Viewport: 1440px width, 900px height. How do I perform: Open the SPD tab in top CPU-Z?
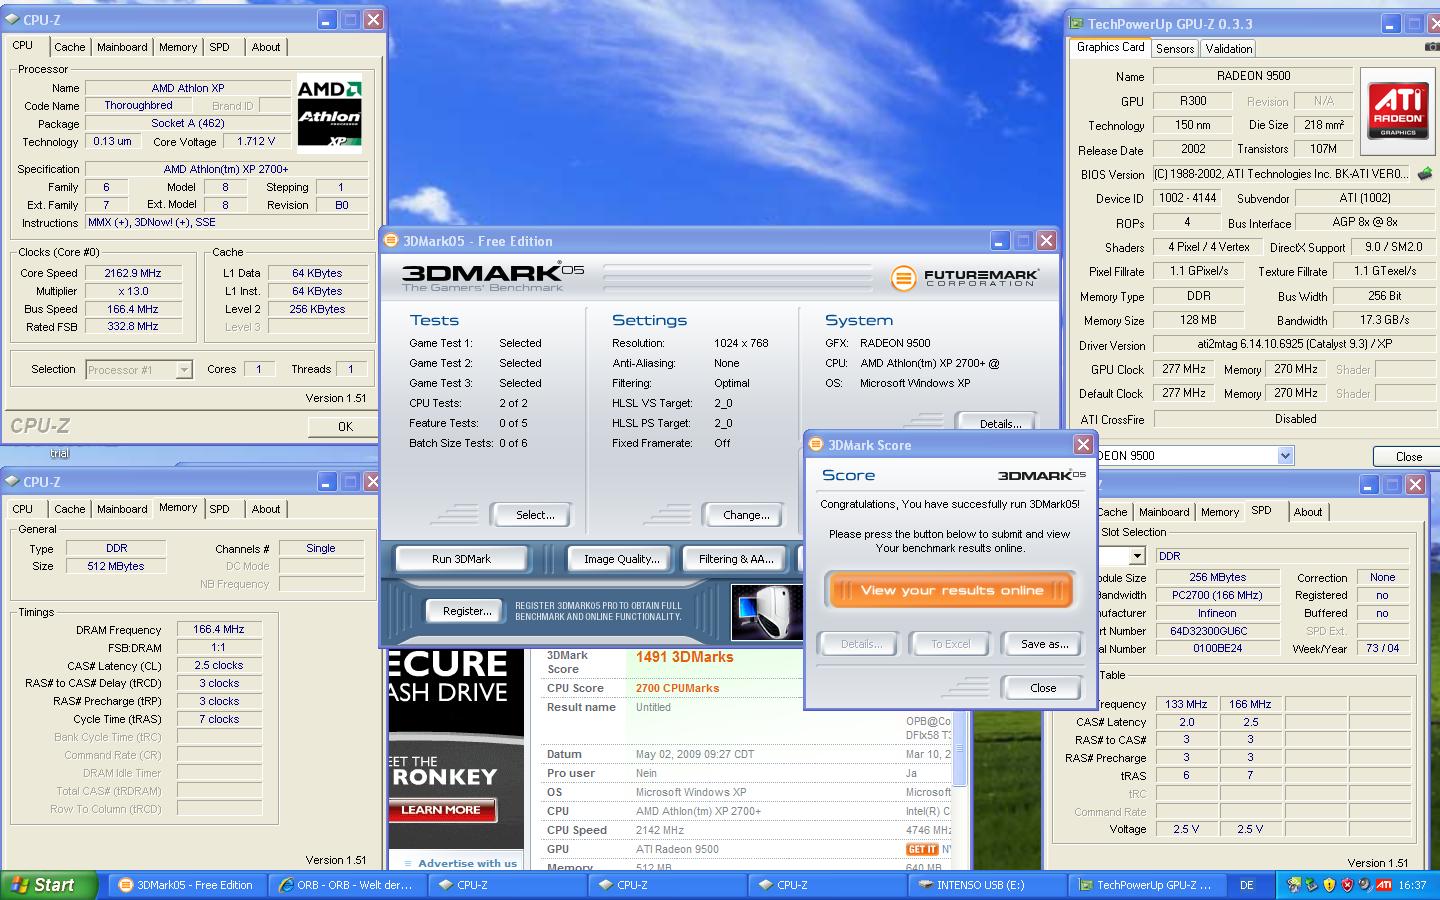point(219,47)
